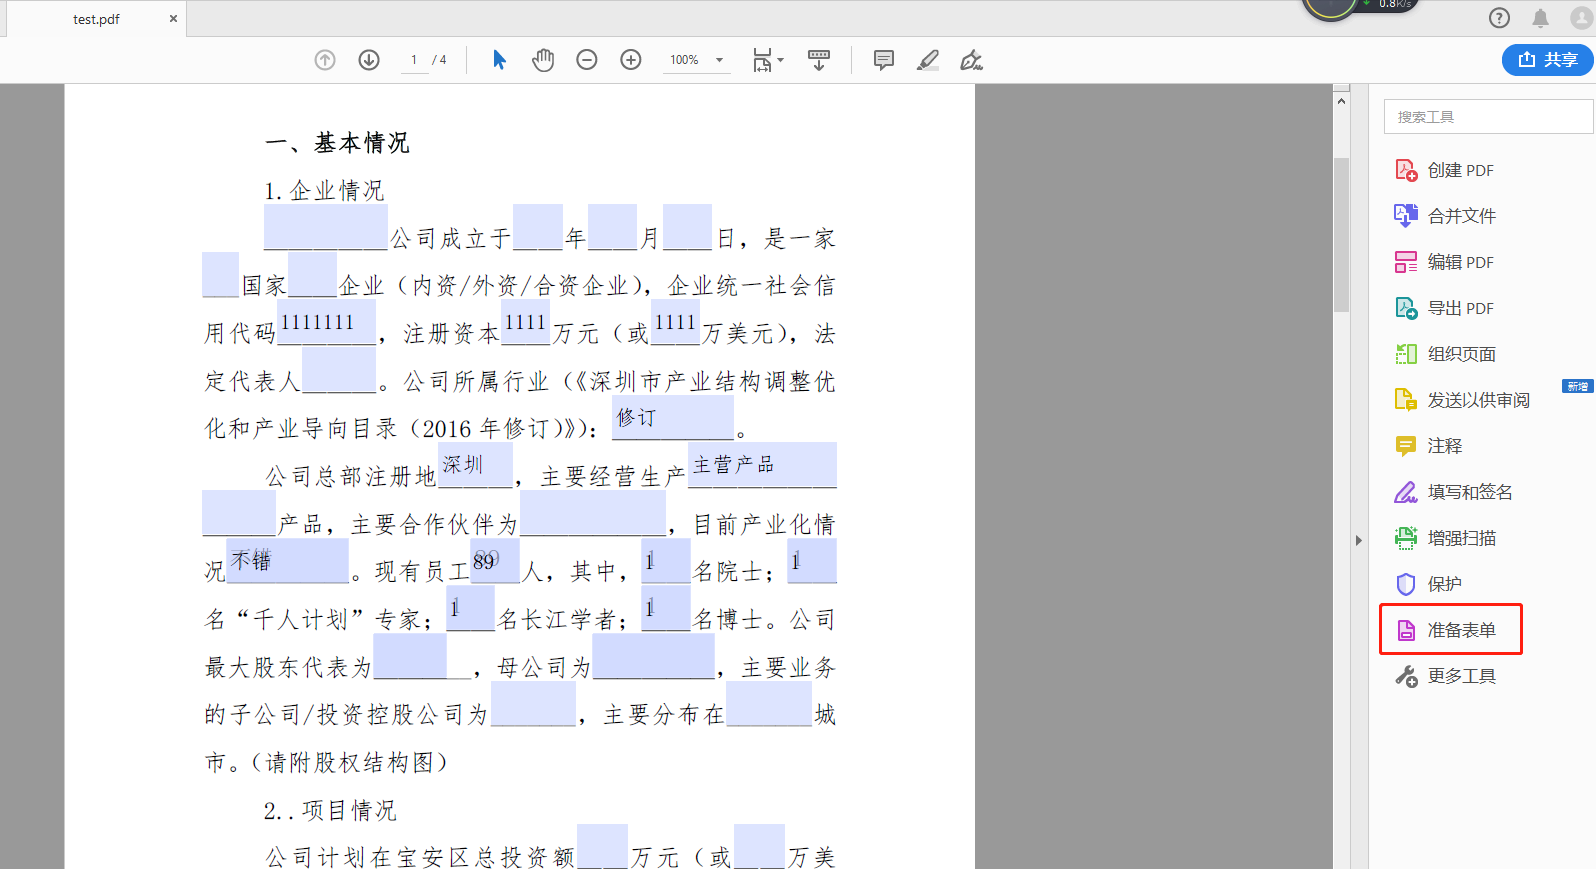Click the company name form field before 公司成立于
This screenshot has width=1596, height=869.
click(x=325, y=227)
